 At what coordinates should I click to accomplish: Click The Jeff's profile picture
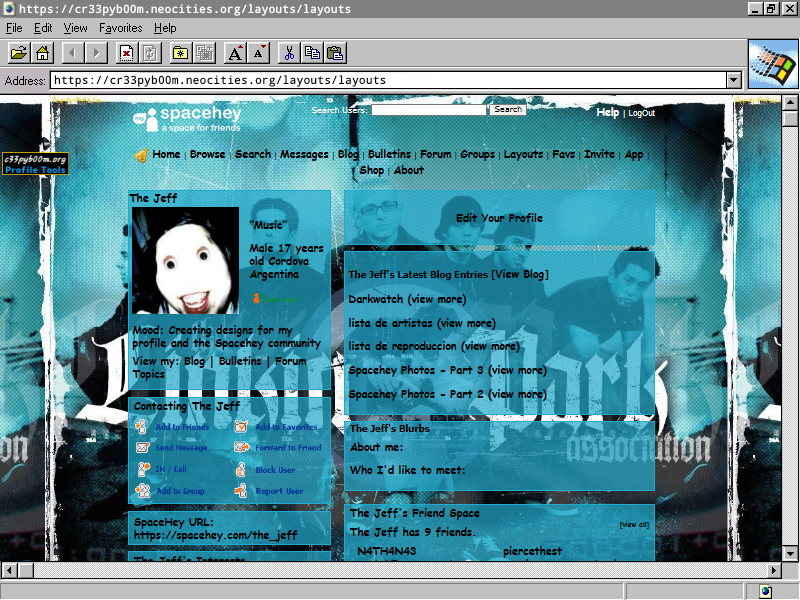(x=185, y=260)
